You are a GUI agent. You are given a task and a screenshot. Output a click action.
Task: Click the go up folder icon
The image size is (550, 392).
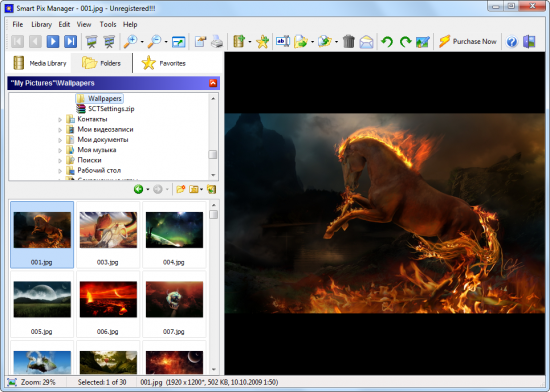pos(212,189)
